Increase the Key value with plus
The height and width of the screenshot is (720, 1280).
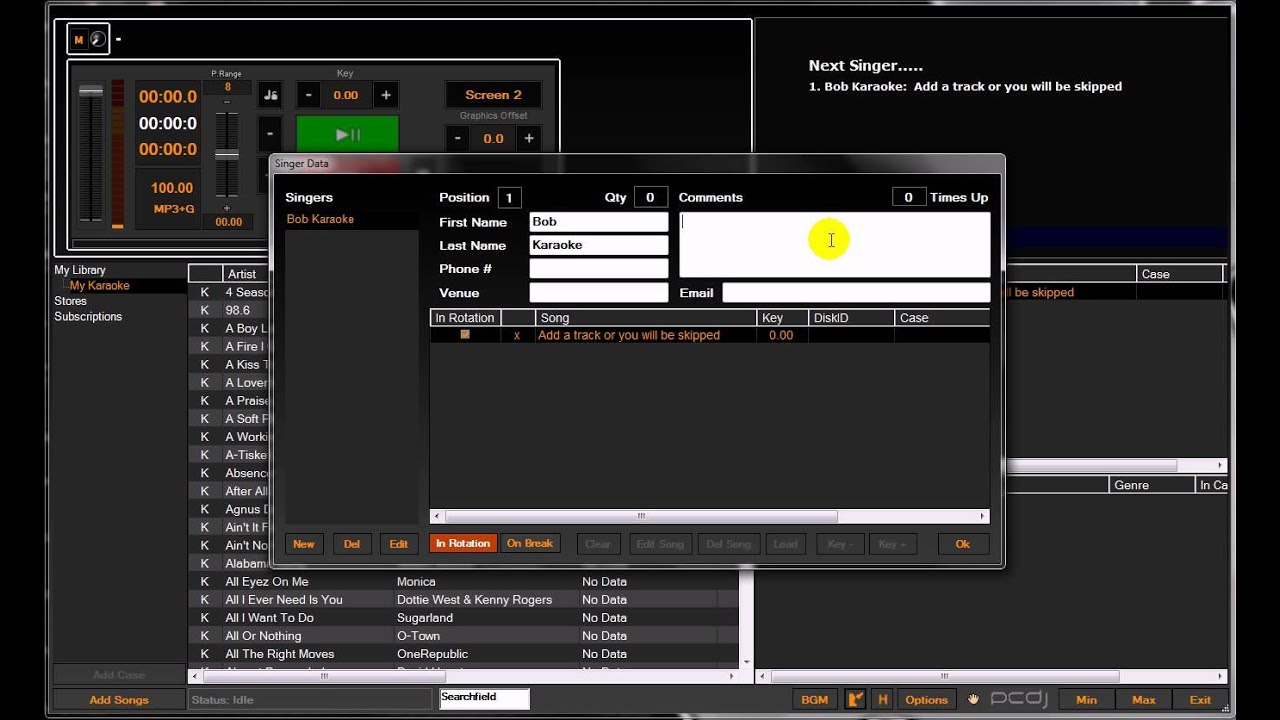385,95
